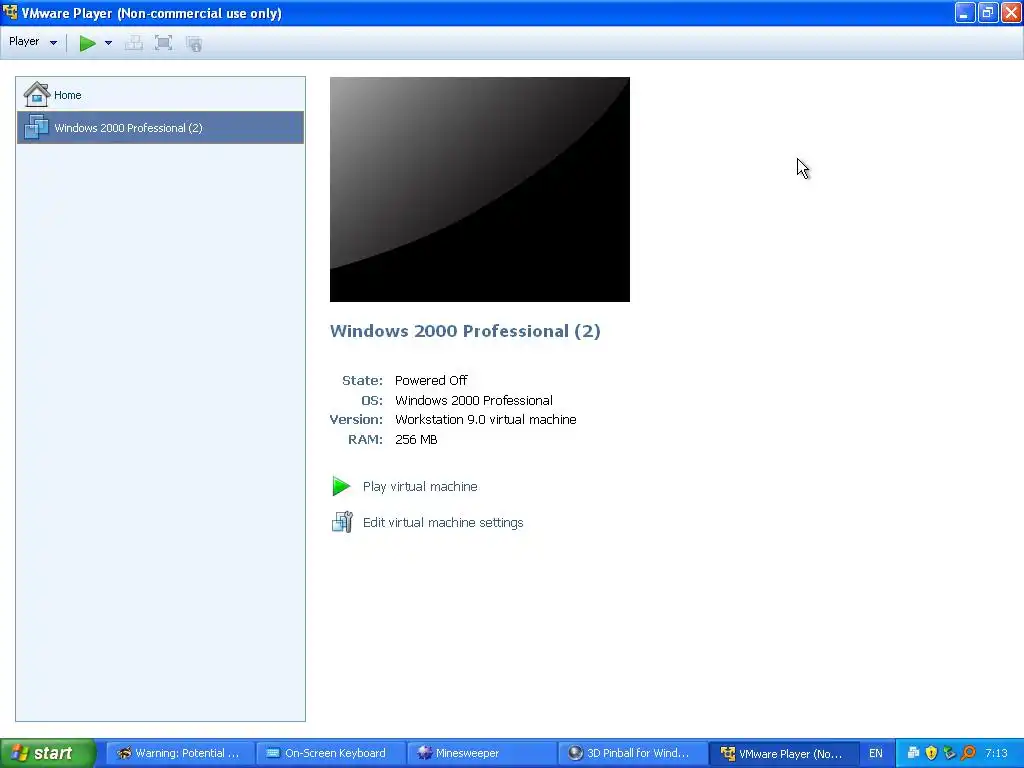The height and width of the screenshot is (768, 1024).
Task: Click the green power-on toolbar button
Action: (x=88, y=43)
